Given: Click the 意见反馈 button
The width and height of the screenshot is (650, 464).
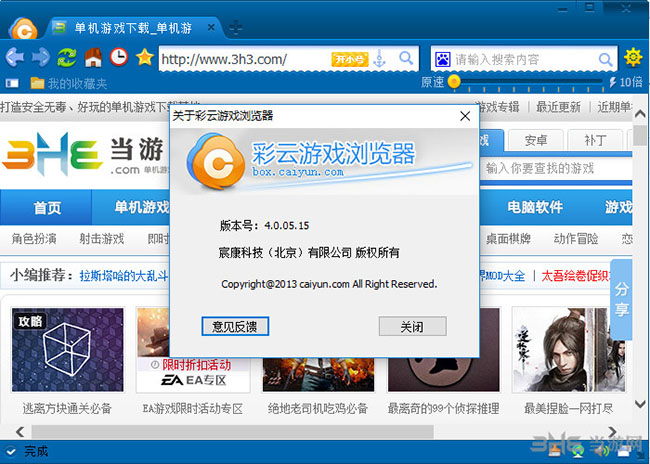Looking at the screenshot, I should (x=235, y=326).
